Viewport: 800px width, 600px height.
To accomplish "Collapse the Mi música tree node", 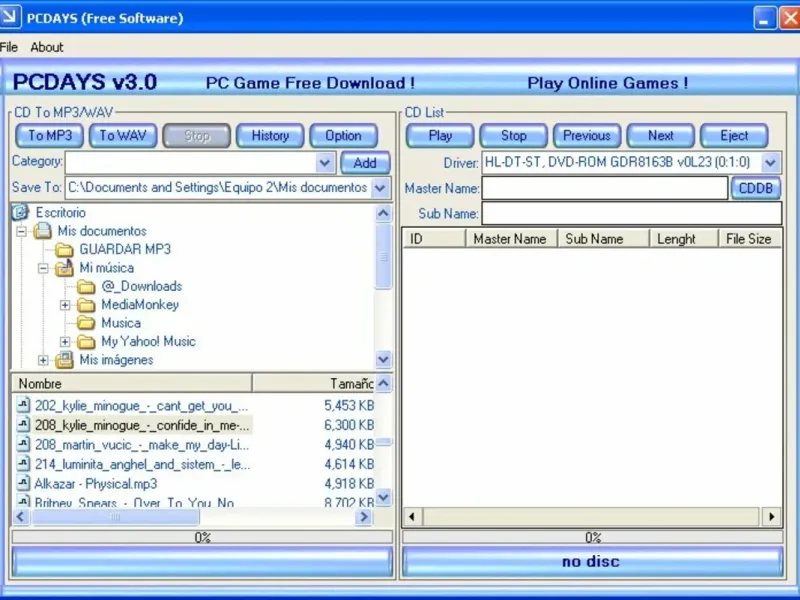I will tap(43, 268).
